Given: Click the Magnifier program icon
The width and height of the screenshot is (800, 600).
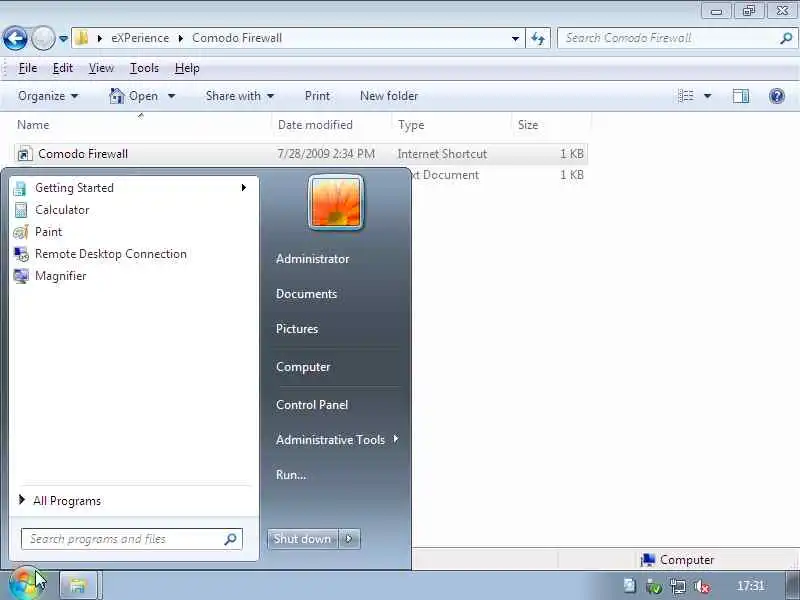Looking at the screenshot, I should (21, 276).
